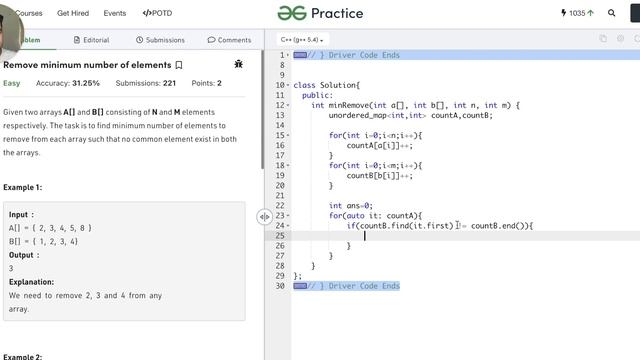The image size is (640, 360).
Task: Click the copy code icon in editor toolbar
Action: [603, 39]
